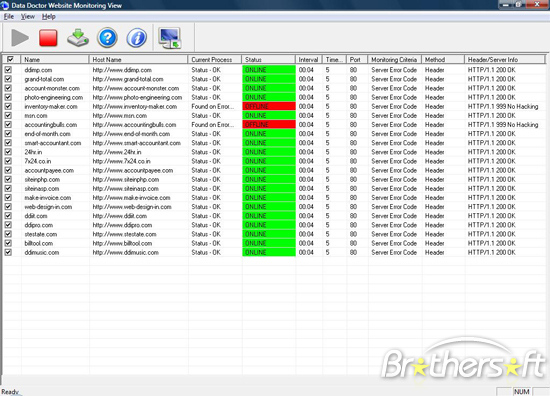Click 'HTTP/1.1 999 No Hacking' for inventory-maker.com
550x396 pixels.
point(503,106)
